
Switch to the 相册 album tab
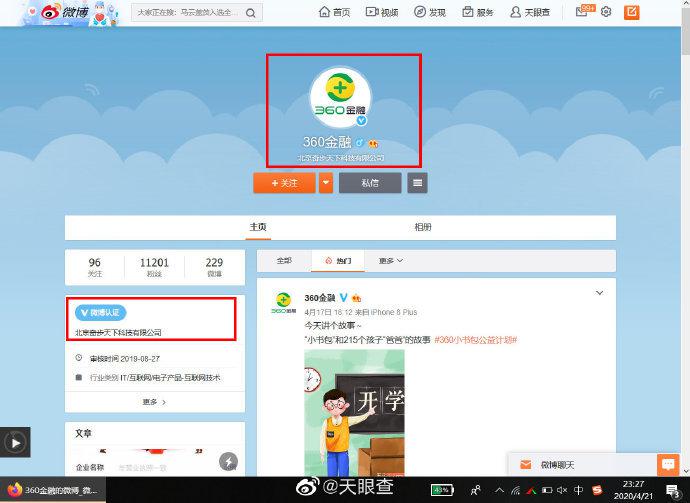(x=423, y=227)
